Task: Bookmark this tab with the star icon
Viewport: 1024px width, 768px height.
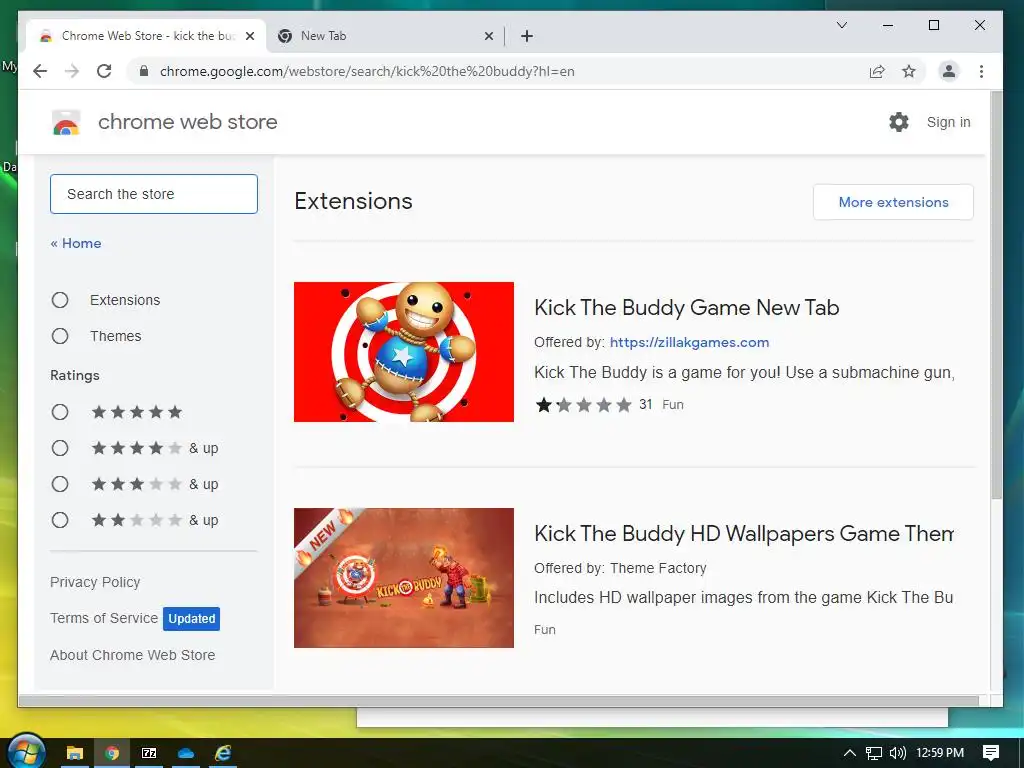Action: pos(909,71)
